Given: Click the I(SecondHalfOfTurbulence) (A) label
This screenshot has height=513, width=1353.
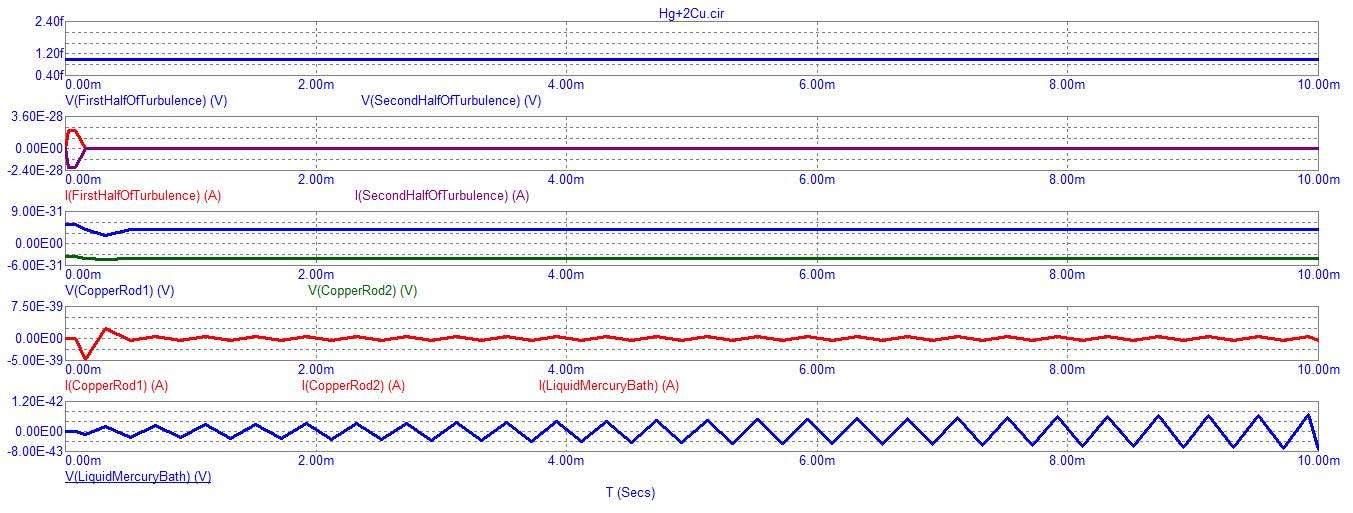Looking at the screenshot, I should [x=442, y=196].
